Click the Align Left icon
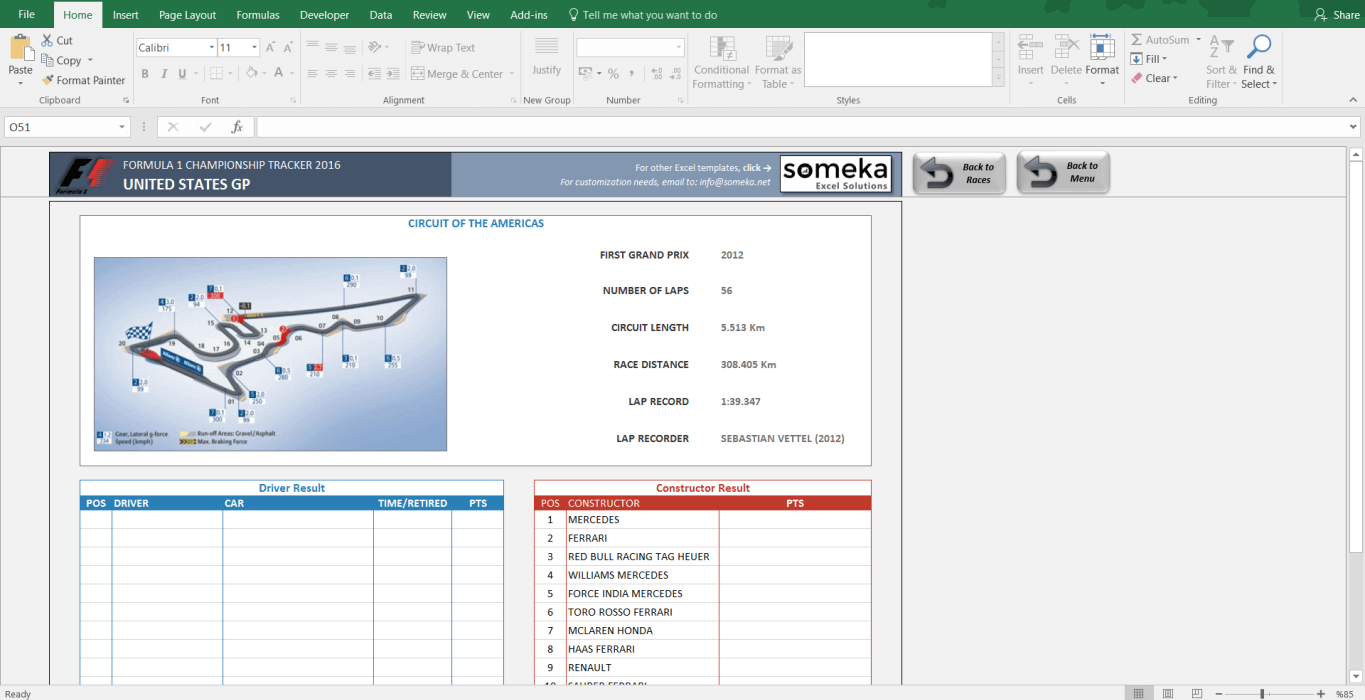 [x=313, y=74]
